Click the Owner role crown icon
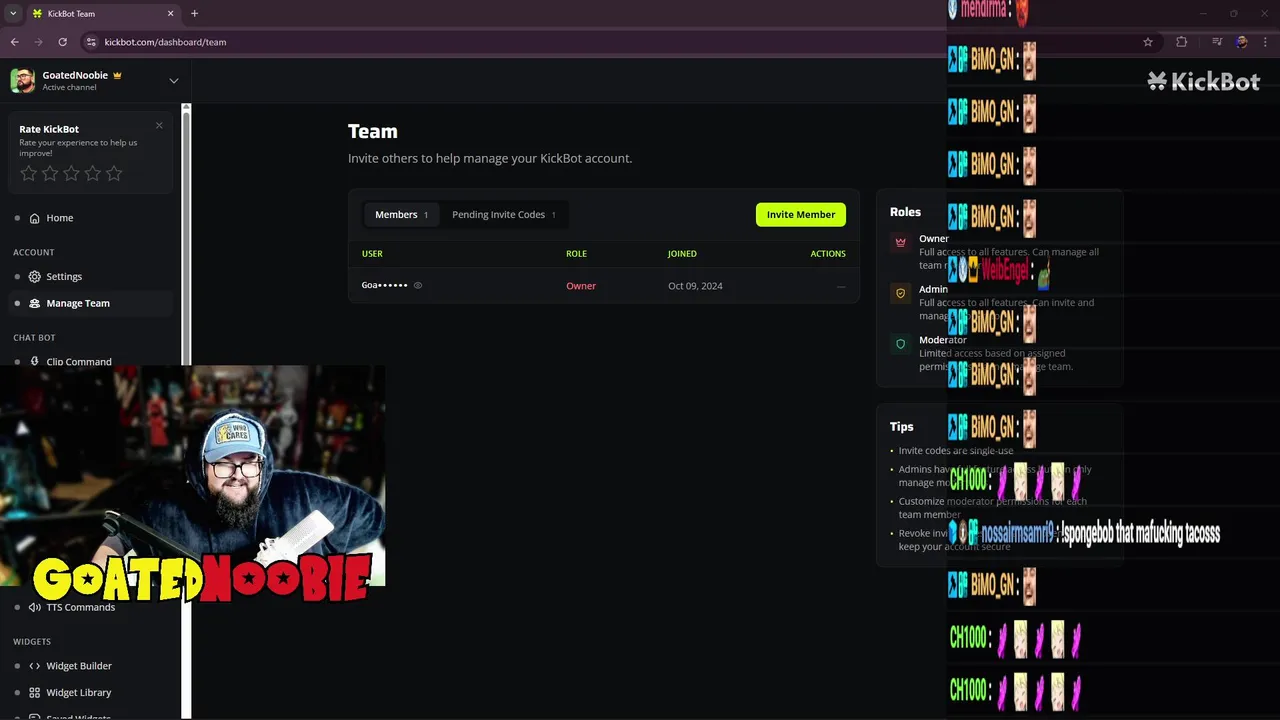The image size is (1280, 720). point(901,242)
